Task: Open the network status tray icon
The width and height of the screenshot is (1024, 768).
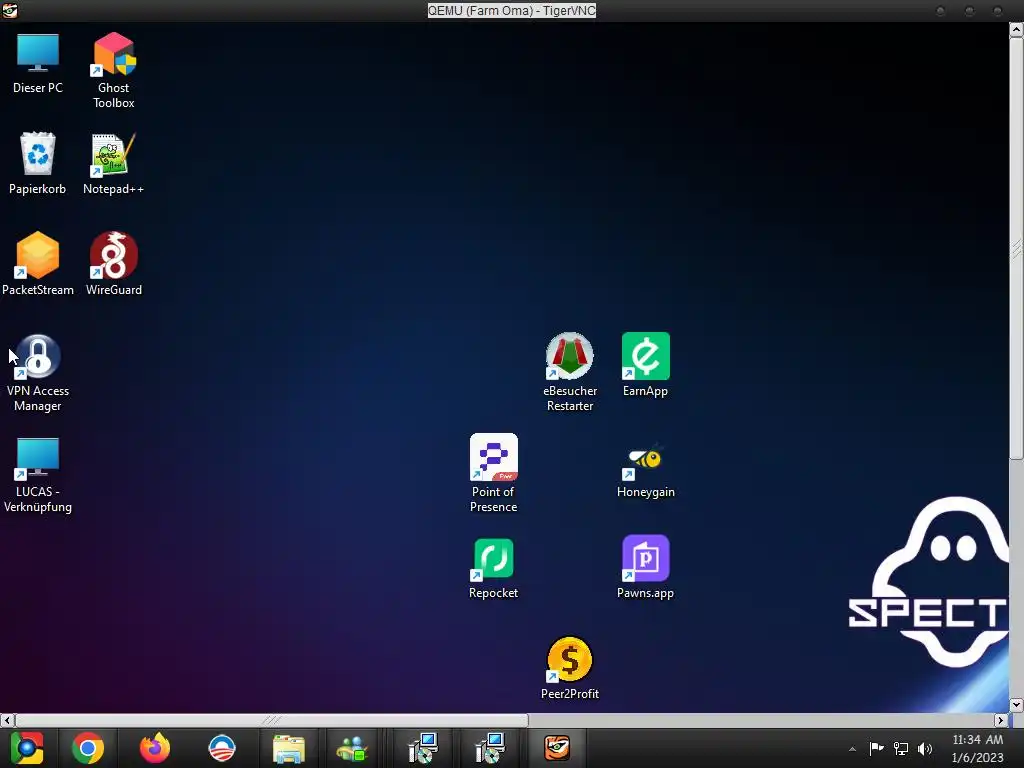Action: [901, 748]
